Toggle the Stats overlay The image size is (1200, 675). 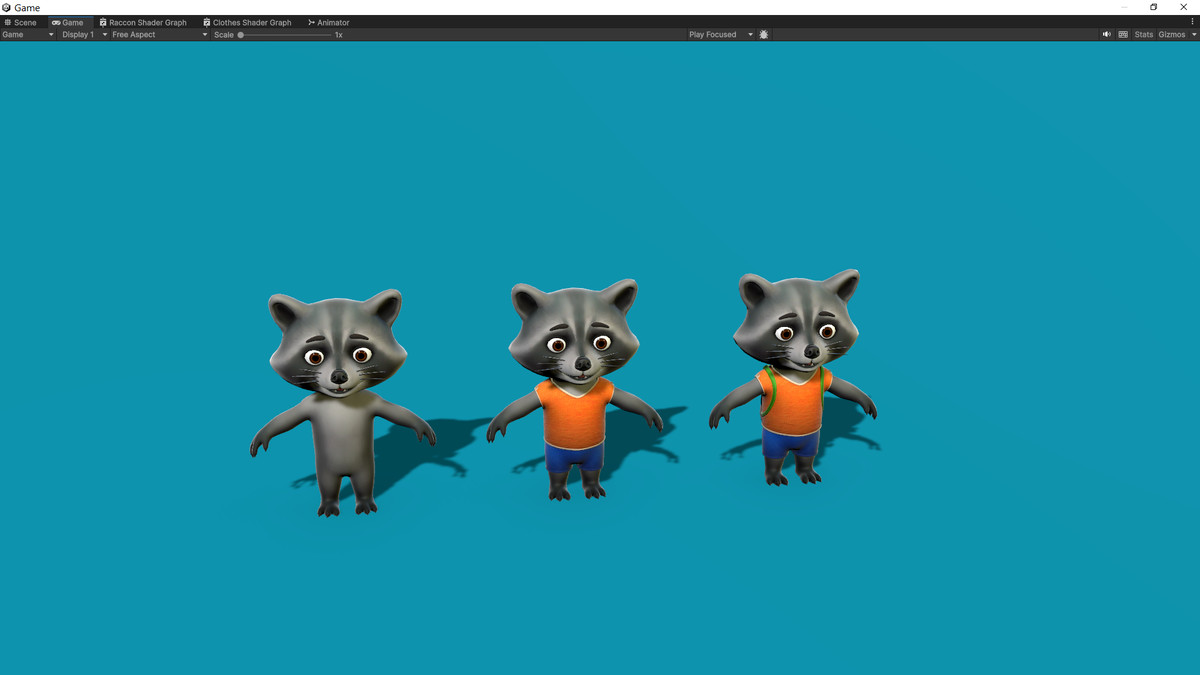point(1142,34)
